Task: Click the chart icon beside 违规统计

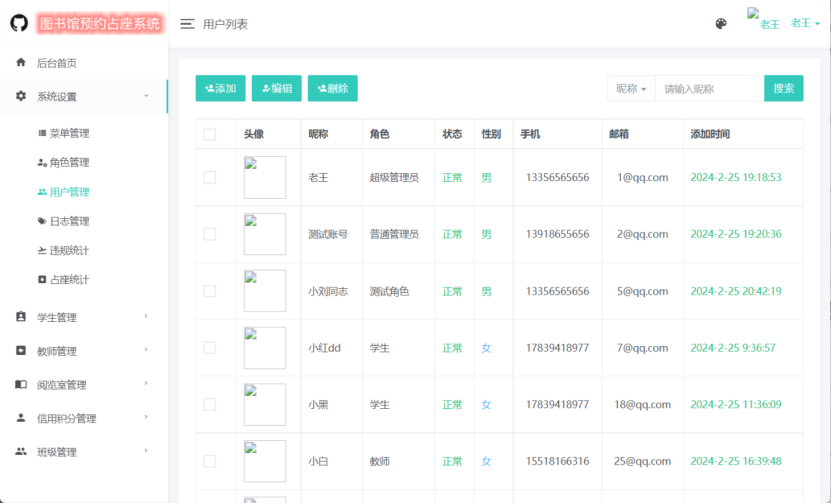Action: (x=42, y=250)
